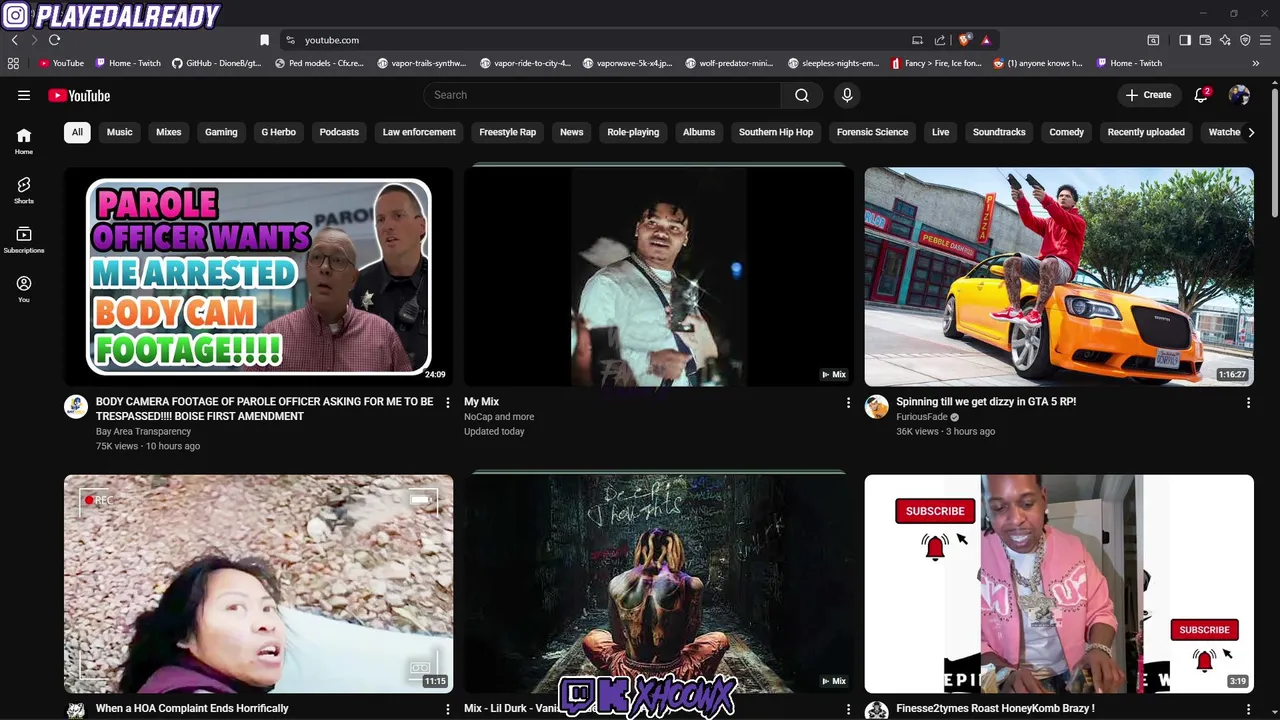Open the Leo AI sparkle icon
Viewport: 1280px width, 720px height.
click(x=1225, y=40)
